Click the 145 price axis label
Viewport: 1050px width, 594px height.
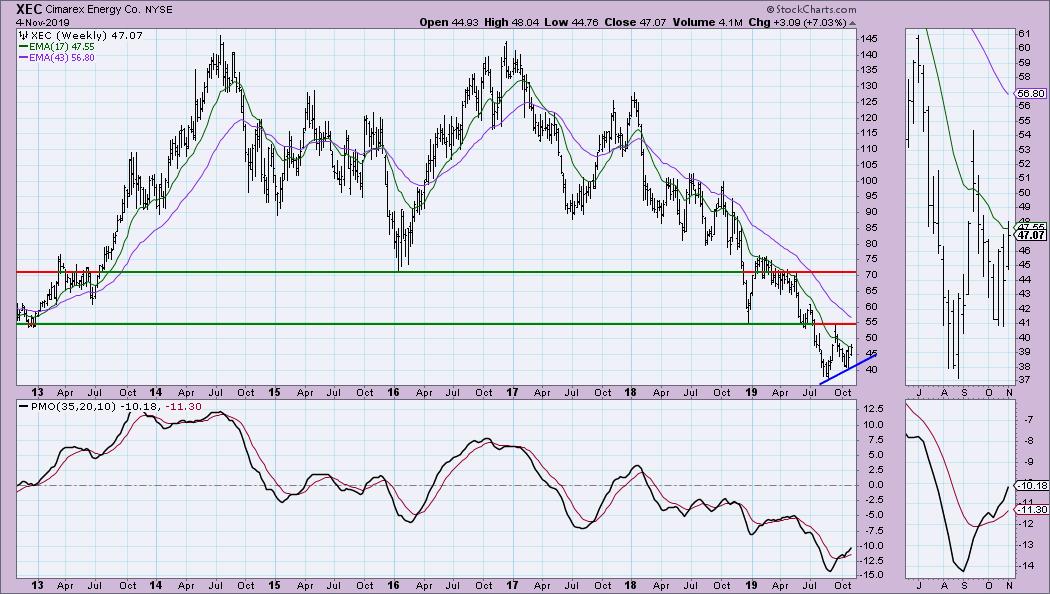869,39
